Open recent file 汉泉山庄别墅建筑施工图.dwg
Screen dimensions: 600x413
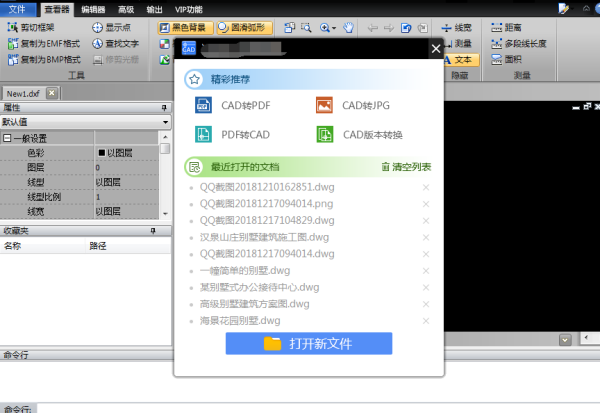264,237
